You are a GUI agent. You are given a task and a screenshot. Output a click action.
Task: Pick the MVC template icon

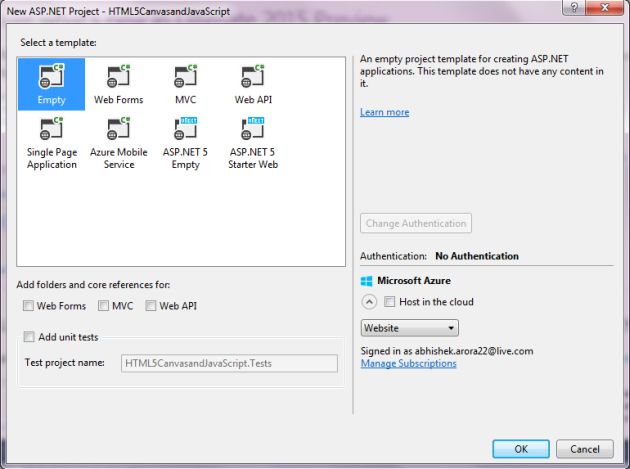(186, 76)
